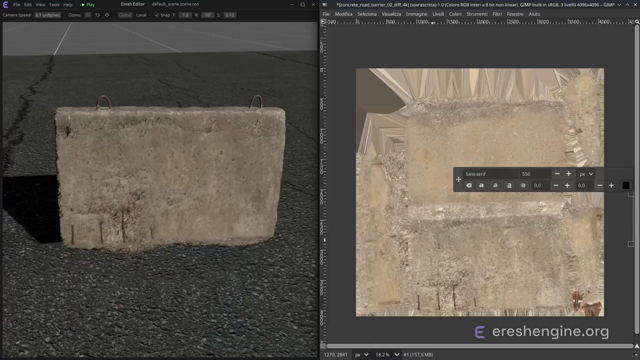
Task: Select the rotate gizmo icon
Action: (x=98, y=15)
